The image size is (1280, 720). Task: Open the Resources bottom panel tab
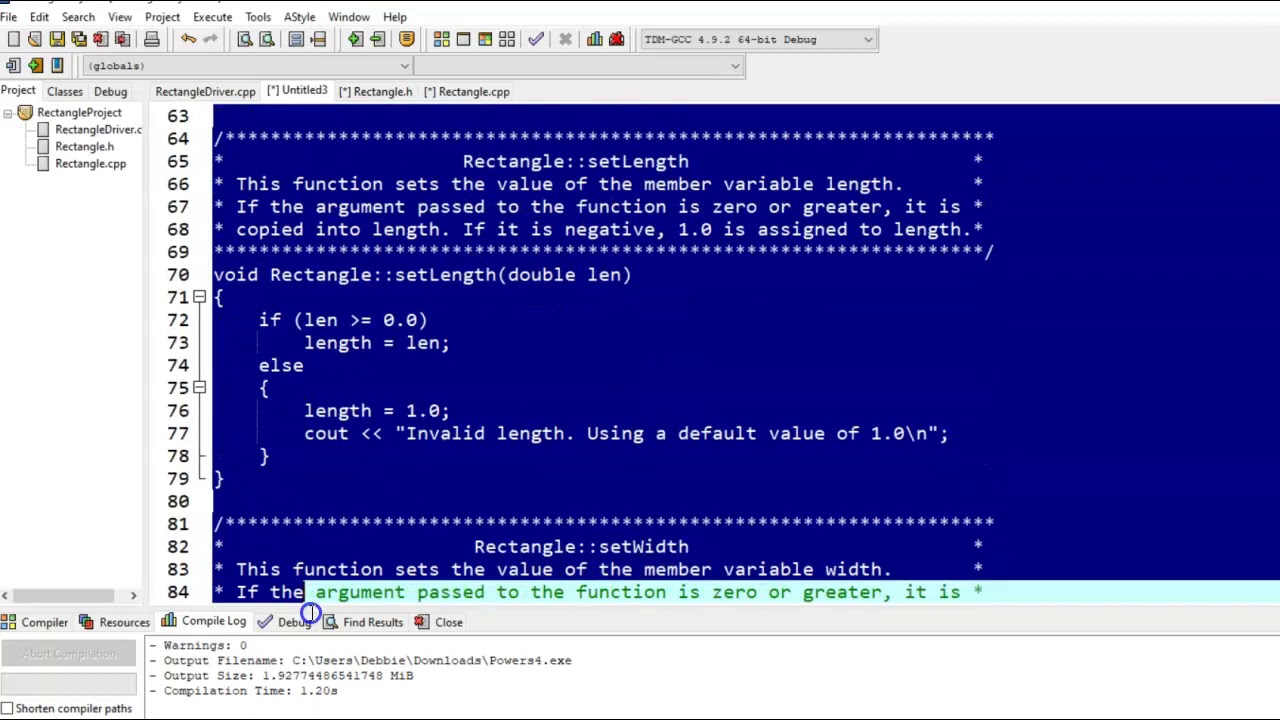115,622
